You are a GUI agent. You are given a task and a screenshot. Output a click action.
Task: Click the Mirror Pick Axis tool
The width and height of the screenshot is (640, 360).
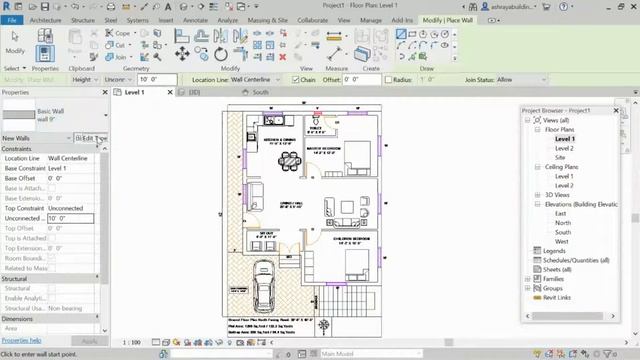[x=220, y=36]
